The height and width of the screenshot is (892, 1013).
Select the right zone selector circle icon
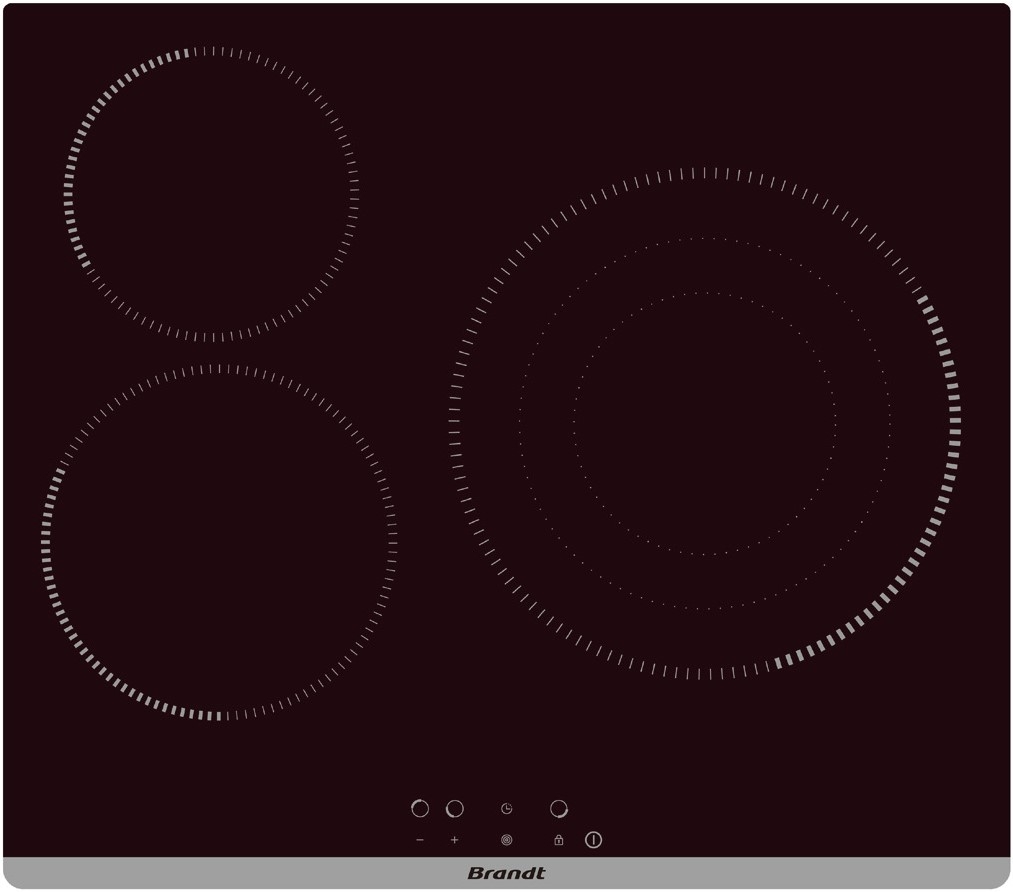[x=558, y=808]
